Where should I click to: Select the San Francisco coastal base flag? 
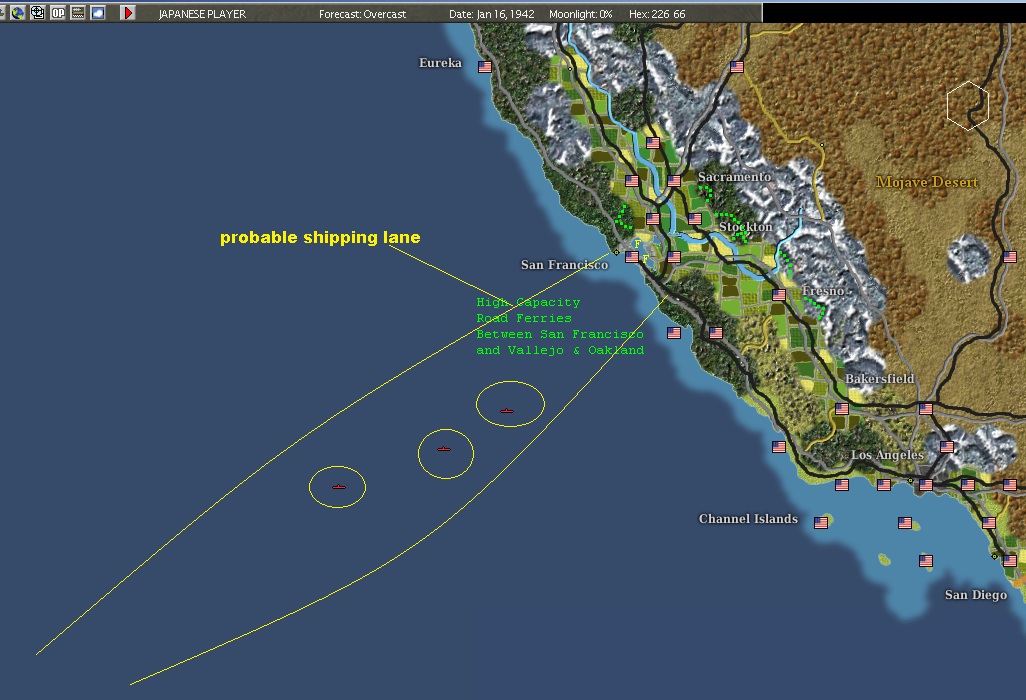coord(632,256)
